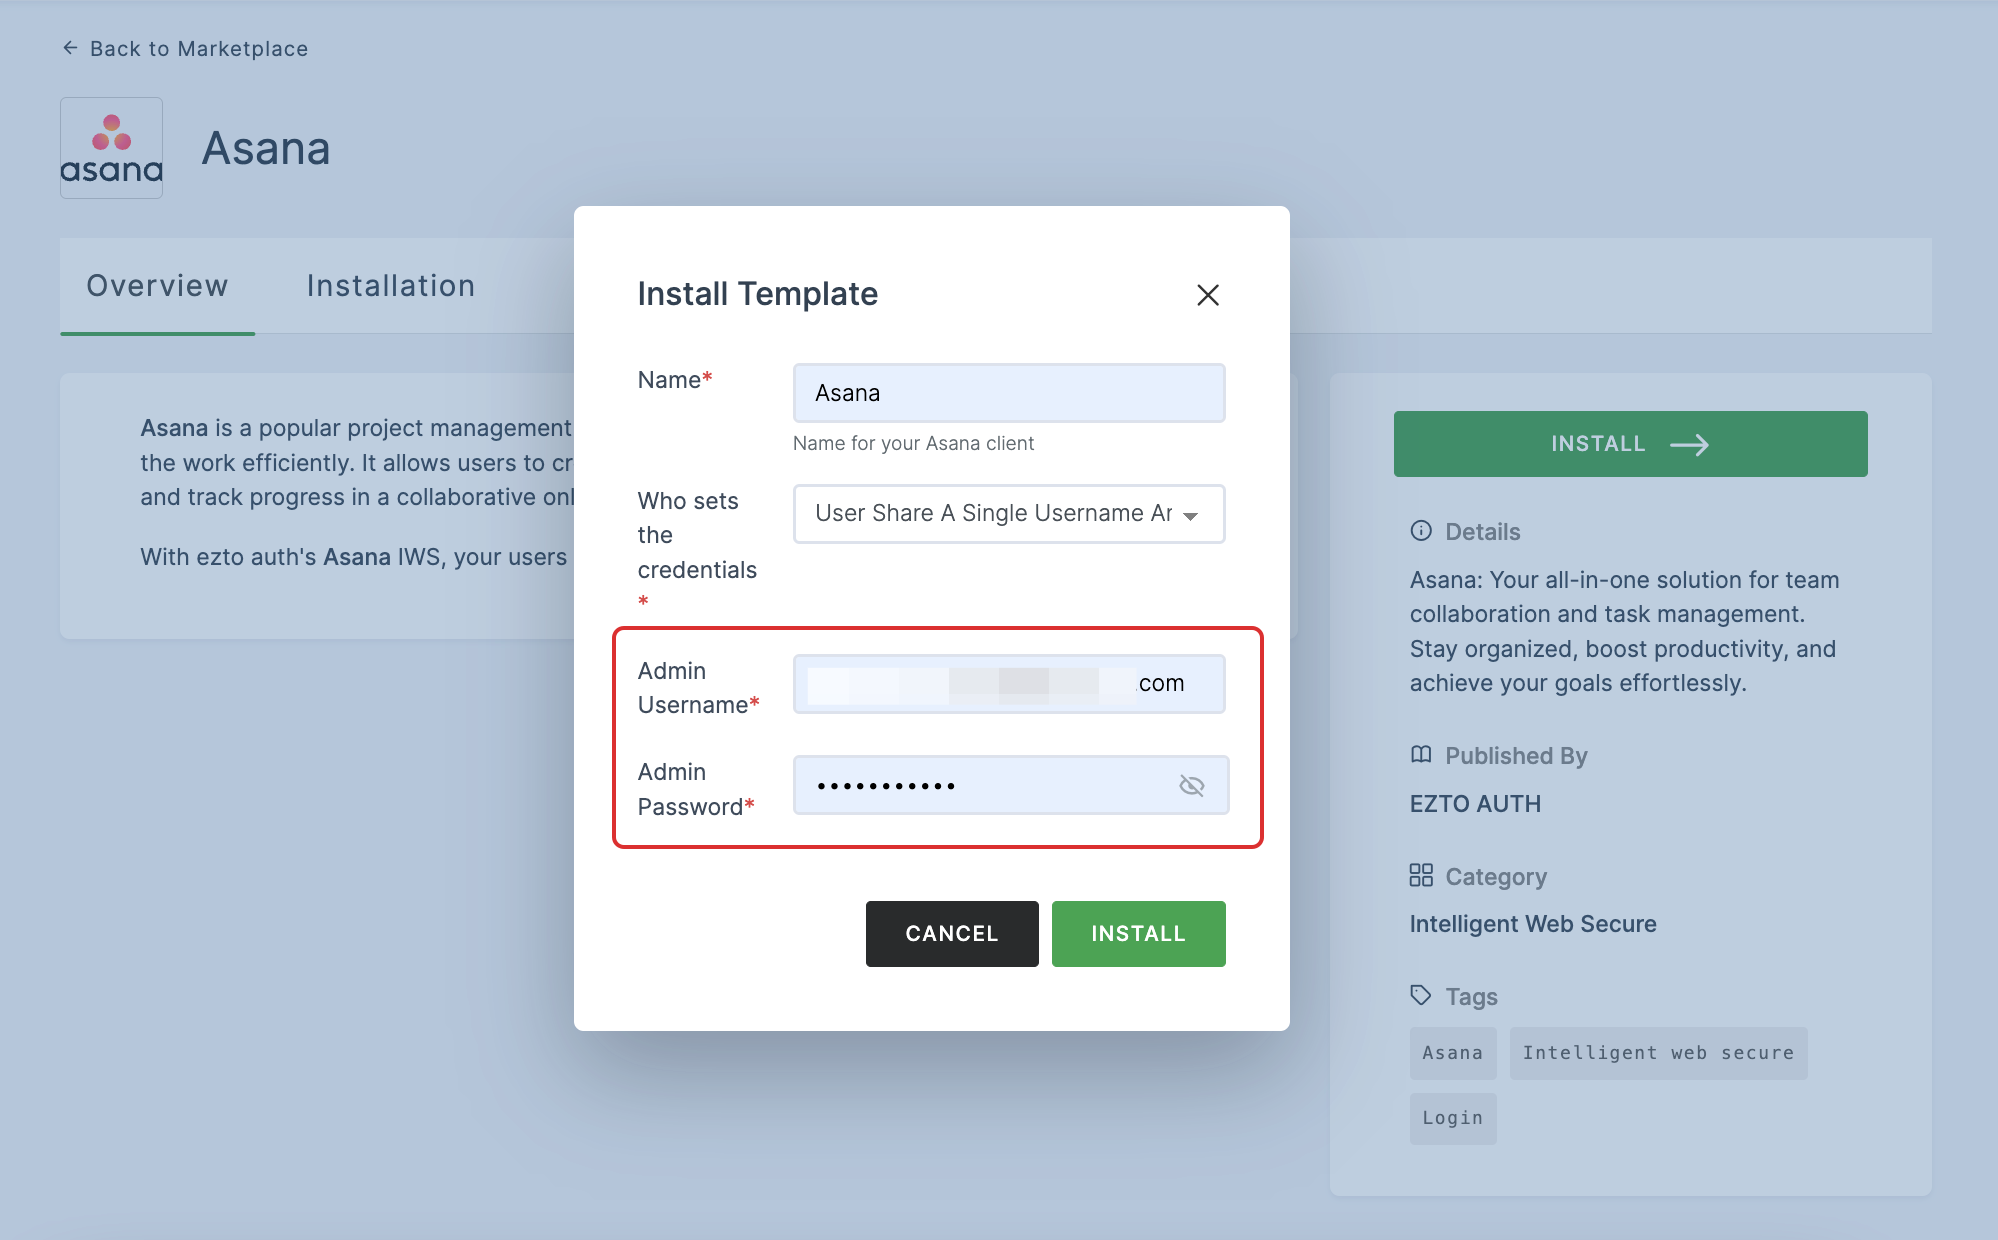Select the Asana tag label
Viewport: 1998px width, 1240px height.
coord(1452,1053)
